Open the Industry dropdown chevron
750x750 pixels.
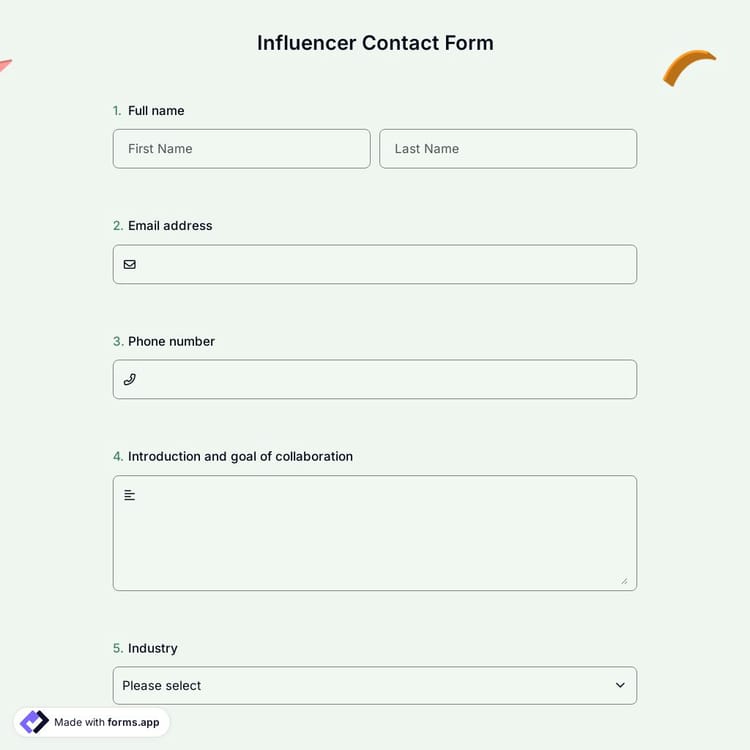[620, 685]
